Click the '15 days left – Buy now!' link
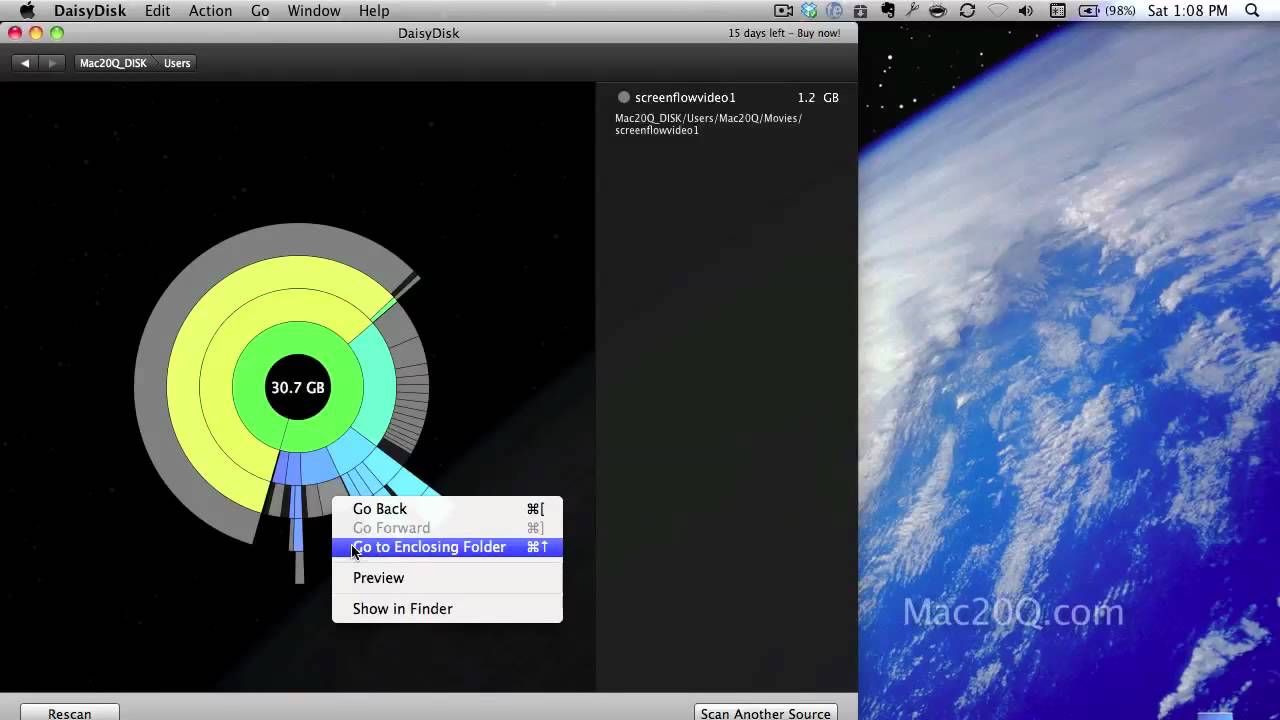 pyautogui.click(x=784, y=33)
